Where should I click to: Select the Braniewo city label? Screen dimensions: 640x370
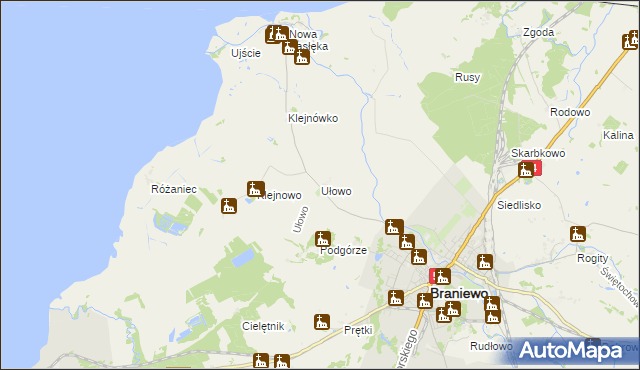click(459, 294)
